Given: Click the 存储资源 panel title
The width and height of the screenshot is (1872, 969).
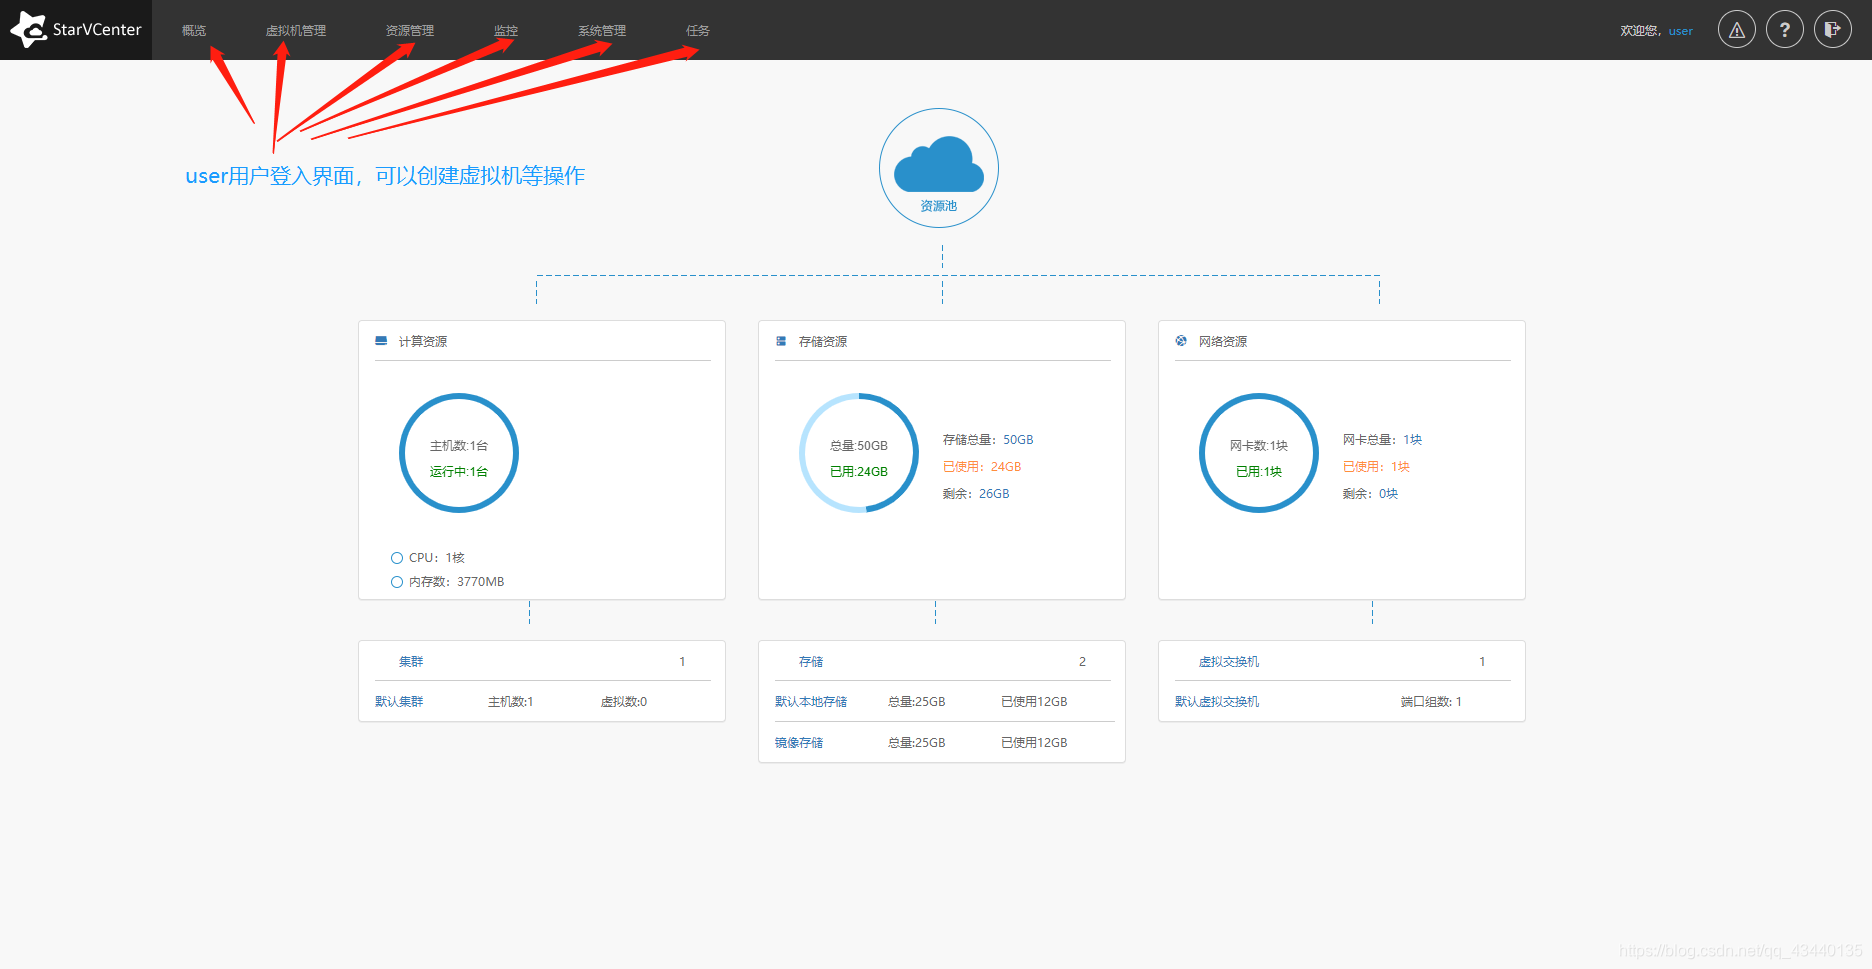Looking at the screenshot, I should [x=823, y=342].
